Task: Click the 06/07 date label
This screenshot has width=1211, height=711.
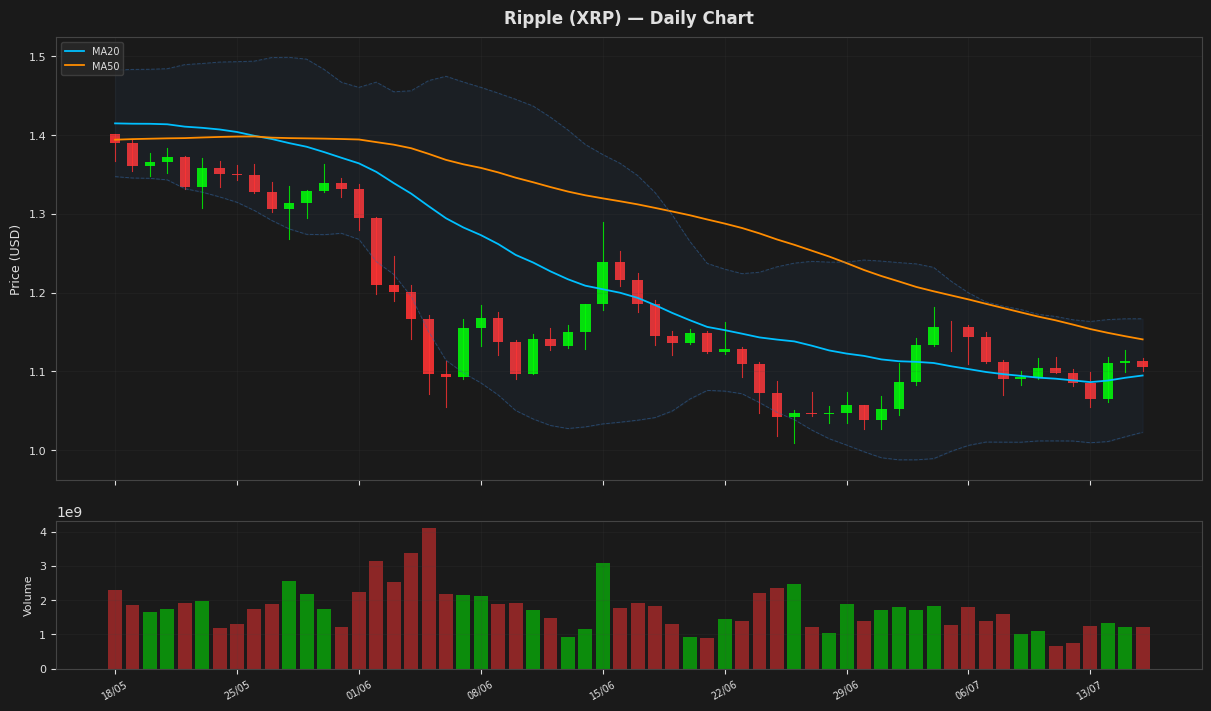Action: click(x=967, y=691)
